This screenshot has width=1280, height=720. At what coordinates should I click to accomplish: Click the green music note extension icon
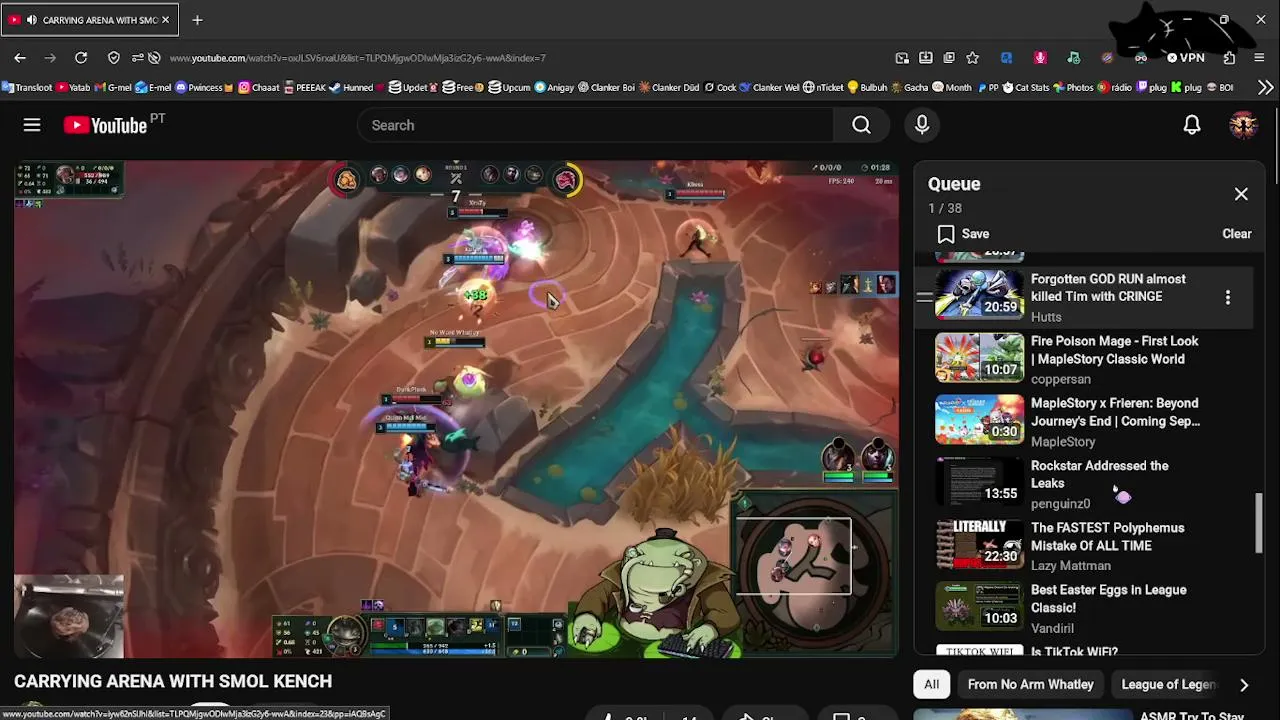click(x=1073, y=58)
